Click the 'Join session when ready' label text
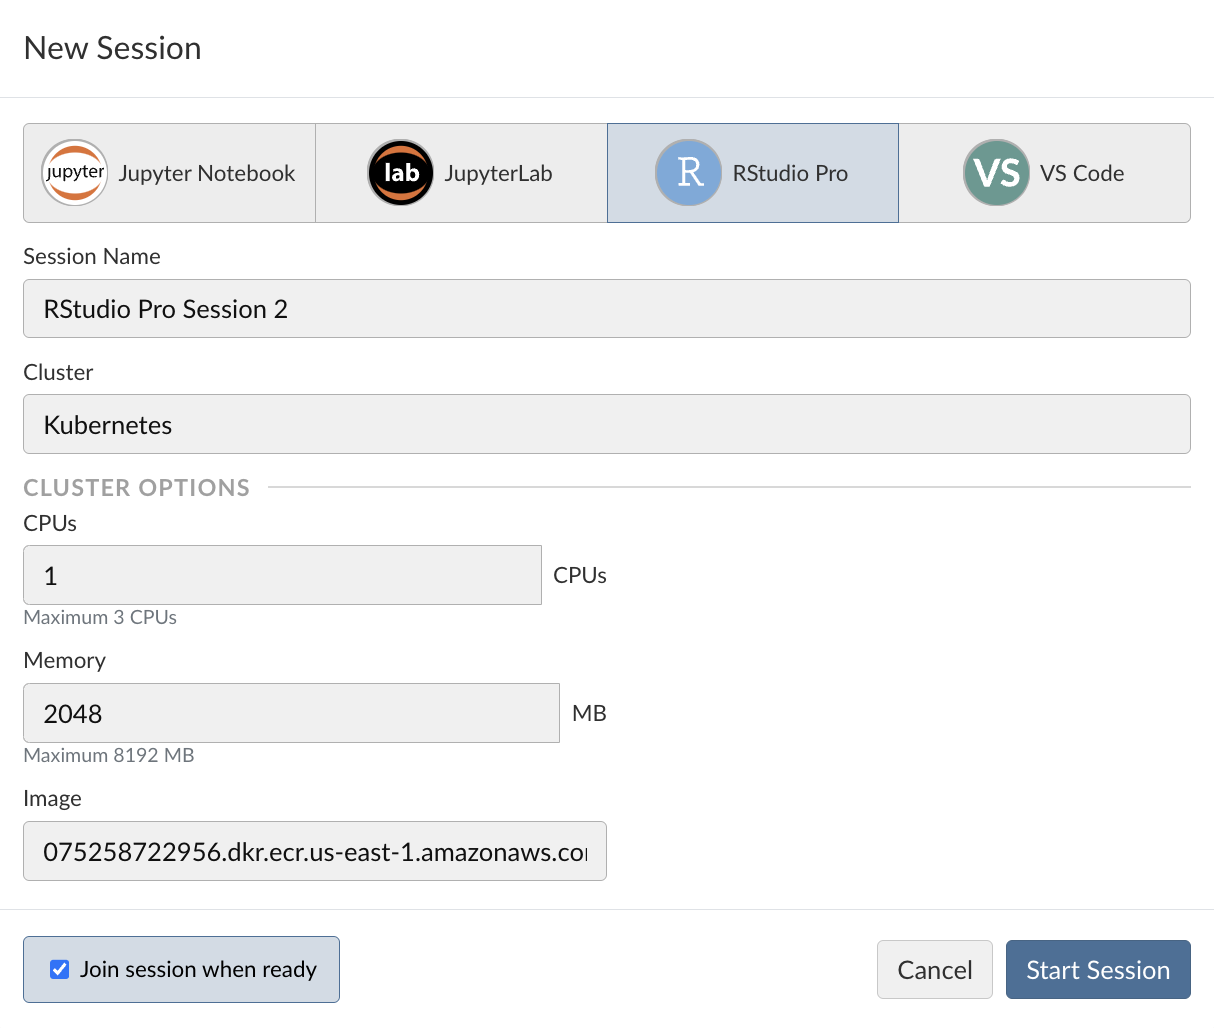1214x1028 pixels. (x=198, y=969)
